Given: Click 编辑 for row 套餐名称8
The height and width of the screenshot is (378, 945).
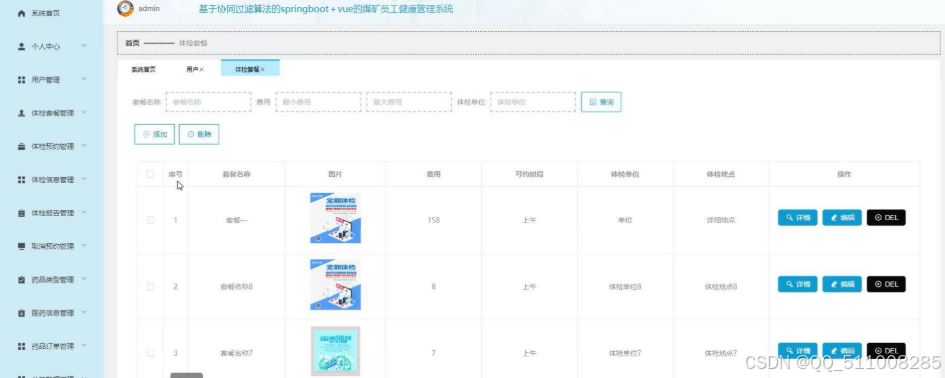Looking at the screenshot, I should click(842, 284).
